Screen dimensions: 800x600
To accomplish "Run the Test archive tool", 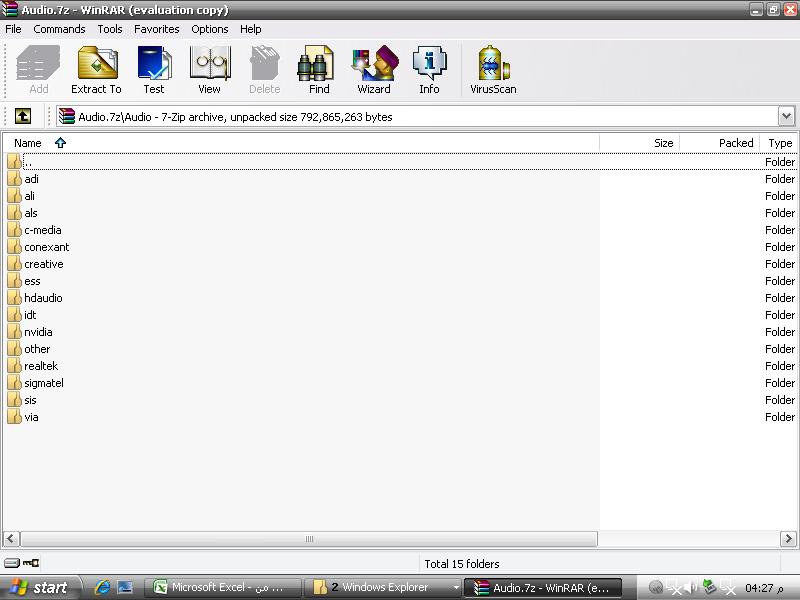I will (x=154, y=70).
